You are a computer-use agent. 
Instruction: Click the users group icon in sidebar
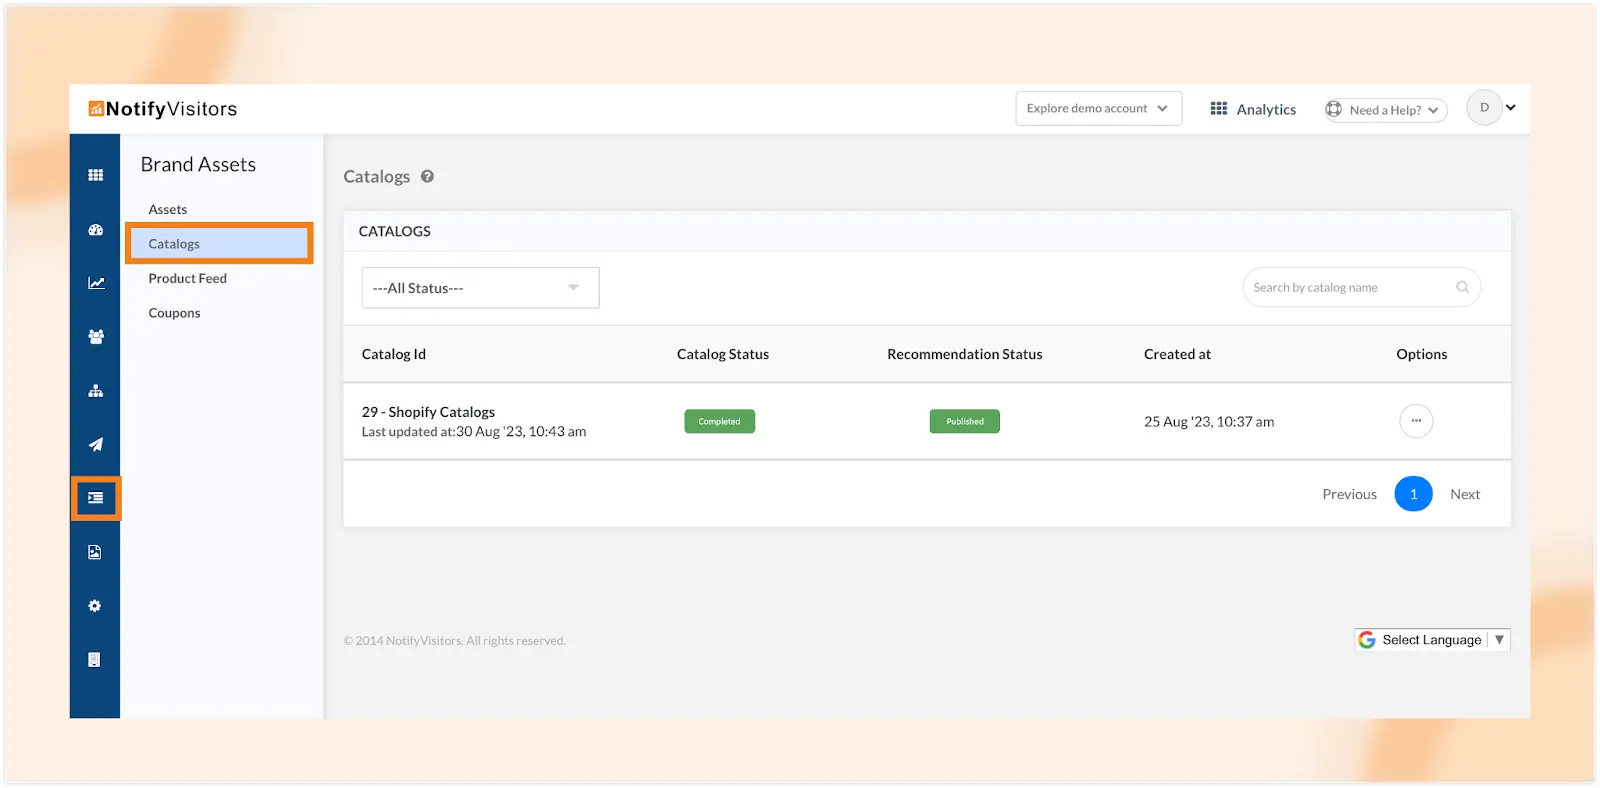95,337
